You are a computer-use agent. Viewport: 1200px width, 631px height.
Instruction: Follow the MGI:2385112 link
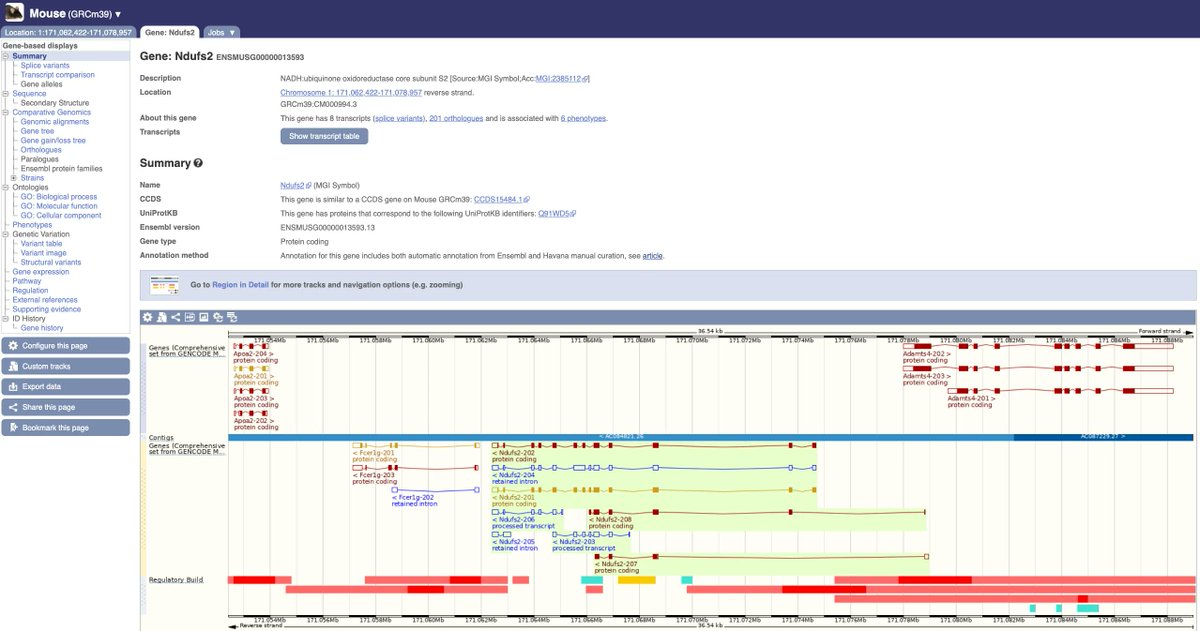point(562,78)
